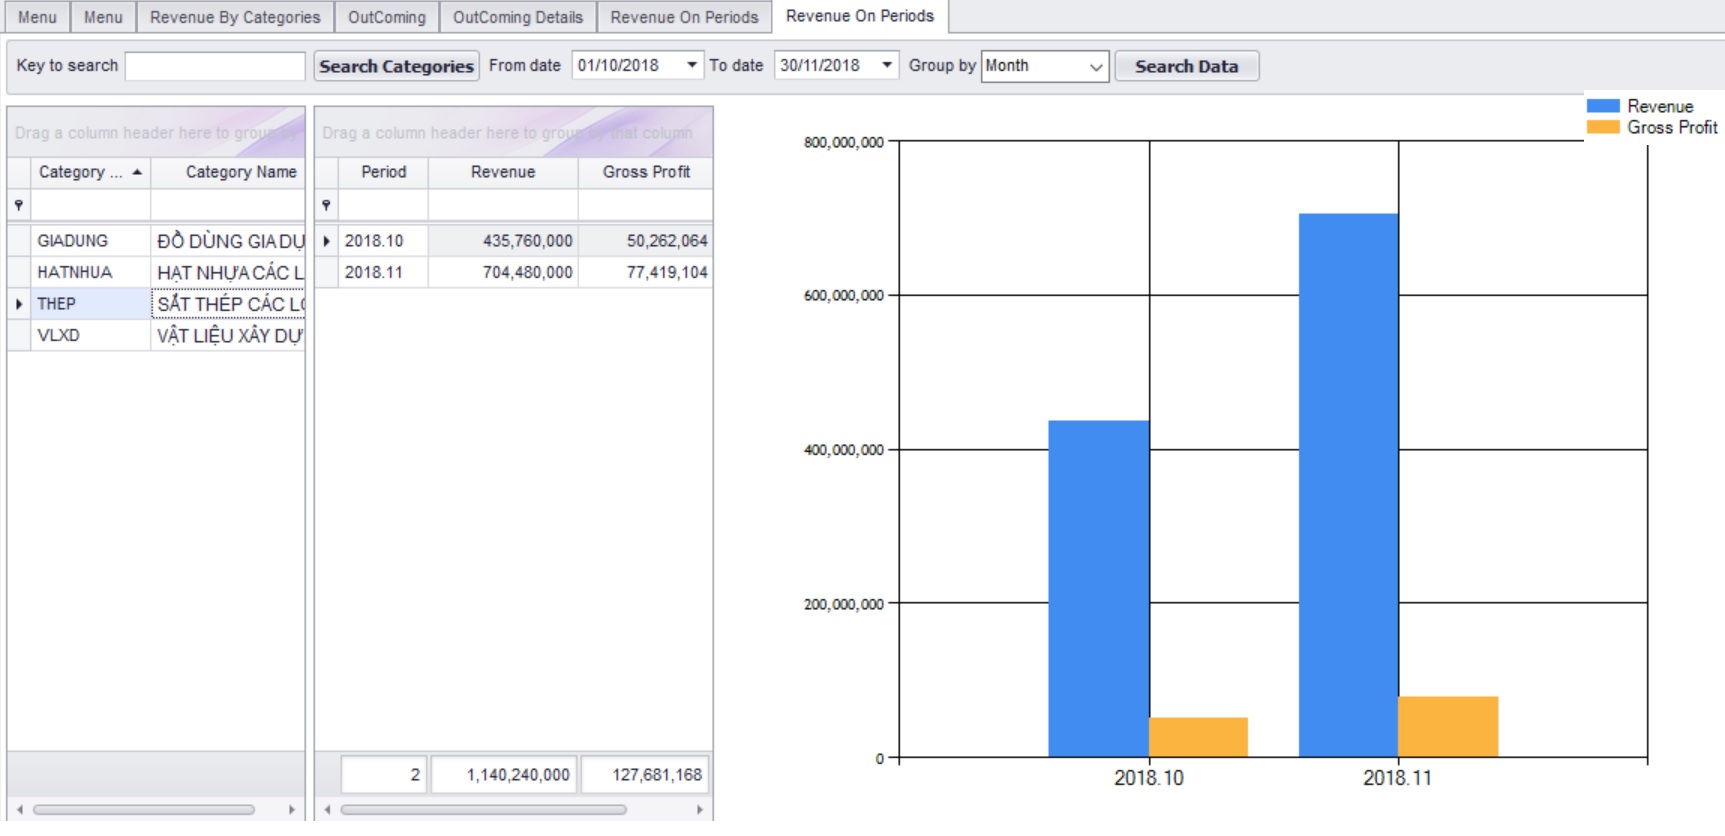The height and width of the screenshot is (836, 1725).
Task: Sort by Category Name column header
Action: 228,172
